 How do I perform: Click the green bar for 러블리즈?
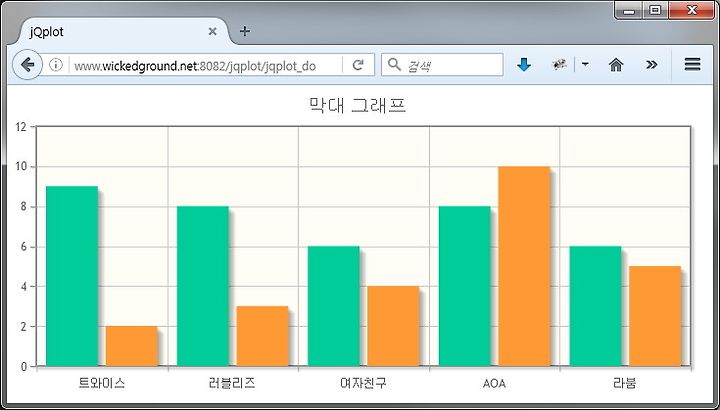coord(203,286)
